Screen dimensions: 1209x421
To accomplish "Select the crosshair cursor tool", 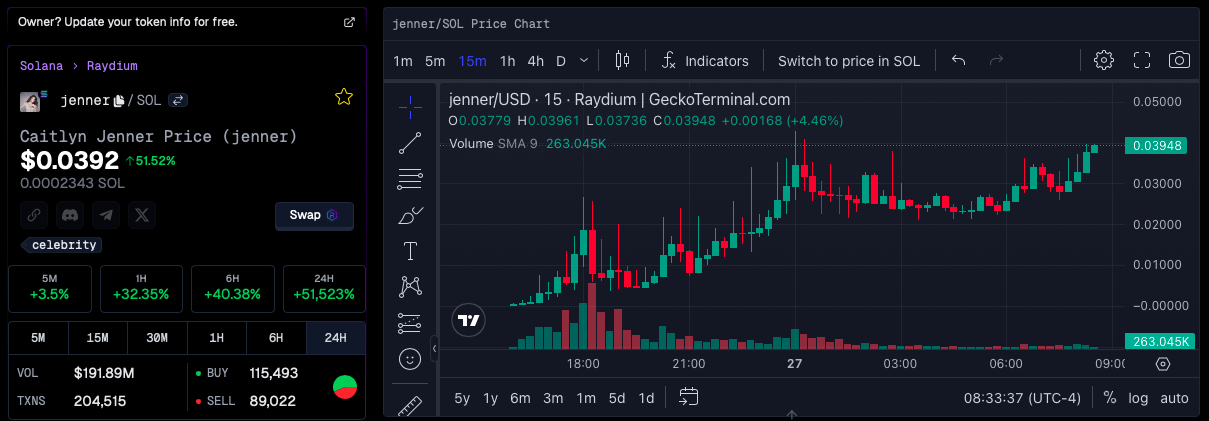I will (x=410, y=106).
